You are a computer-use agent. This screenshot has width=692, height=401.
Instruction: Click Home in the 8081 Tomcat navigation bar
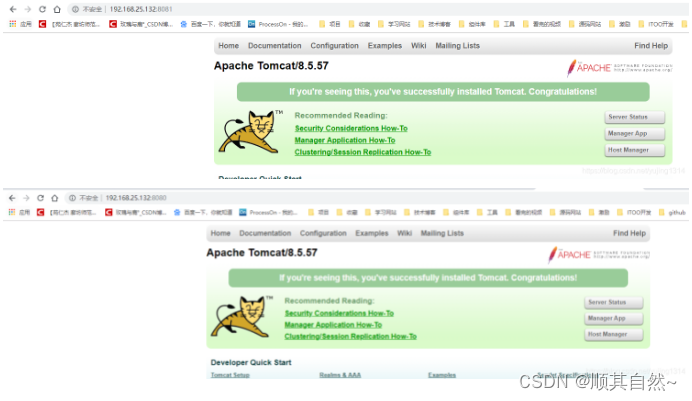pos(228,45)
